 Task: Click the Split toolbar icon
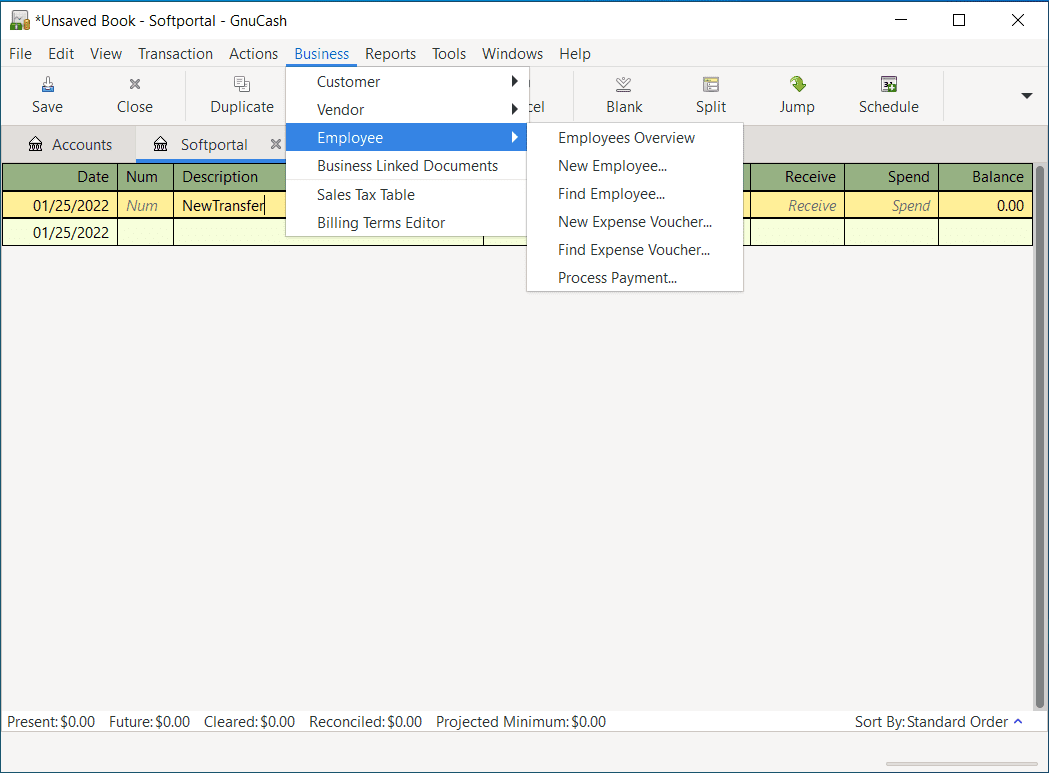coord(710,84)
